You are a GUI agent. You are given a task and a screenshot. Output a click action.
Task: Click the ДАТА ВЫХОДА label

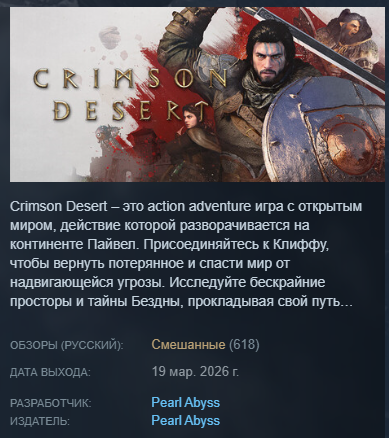click(x=50, y=372)
